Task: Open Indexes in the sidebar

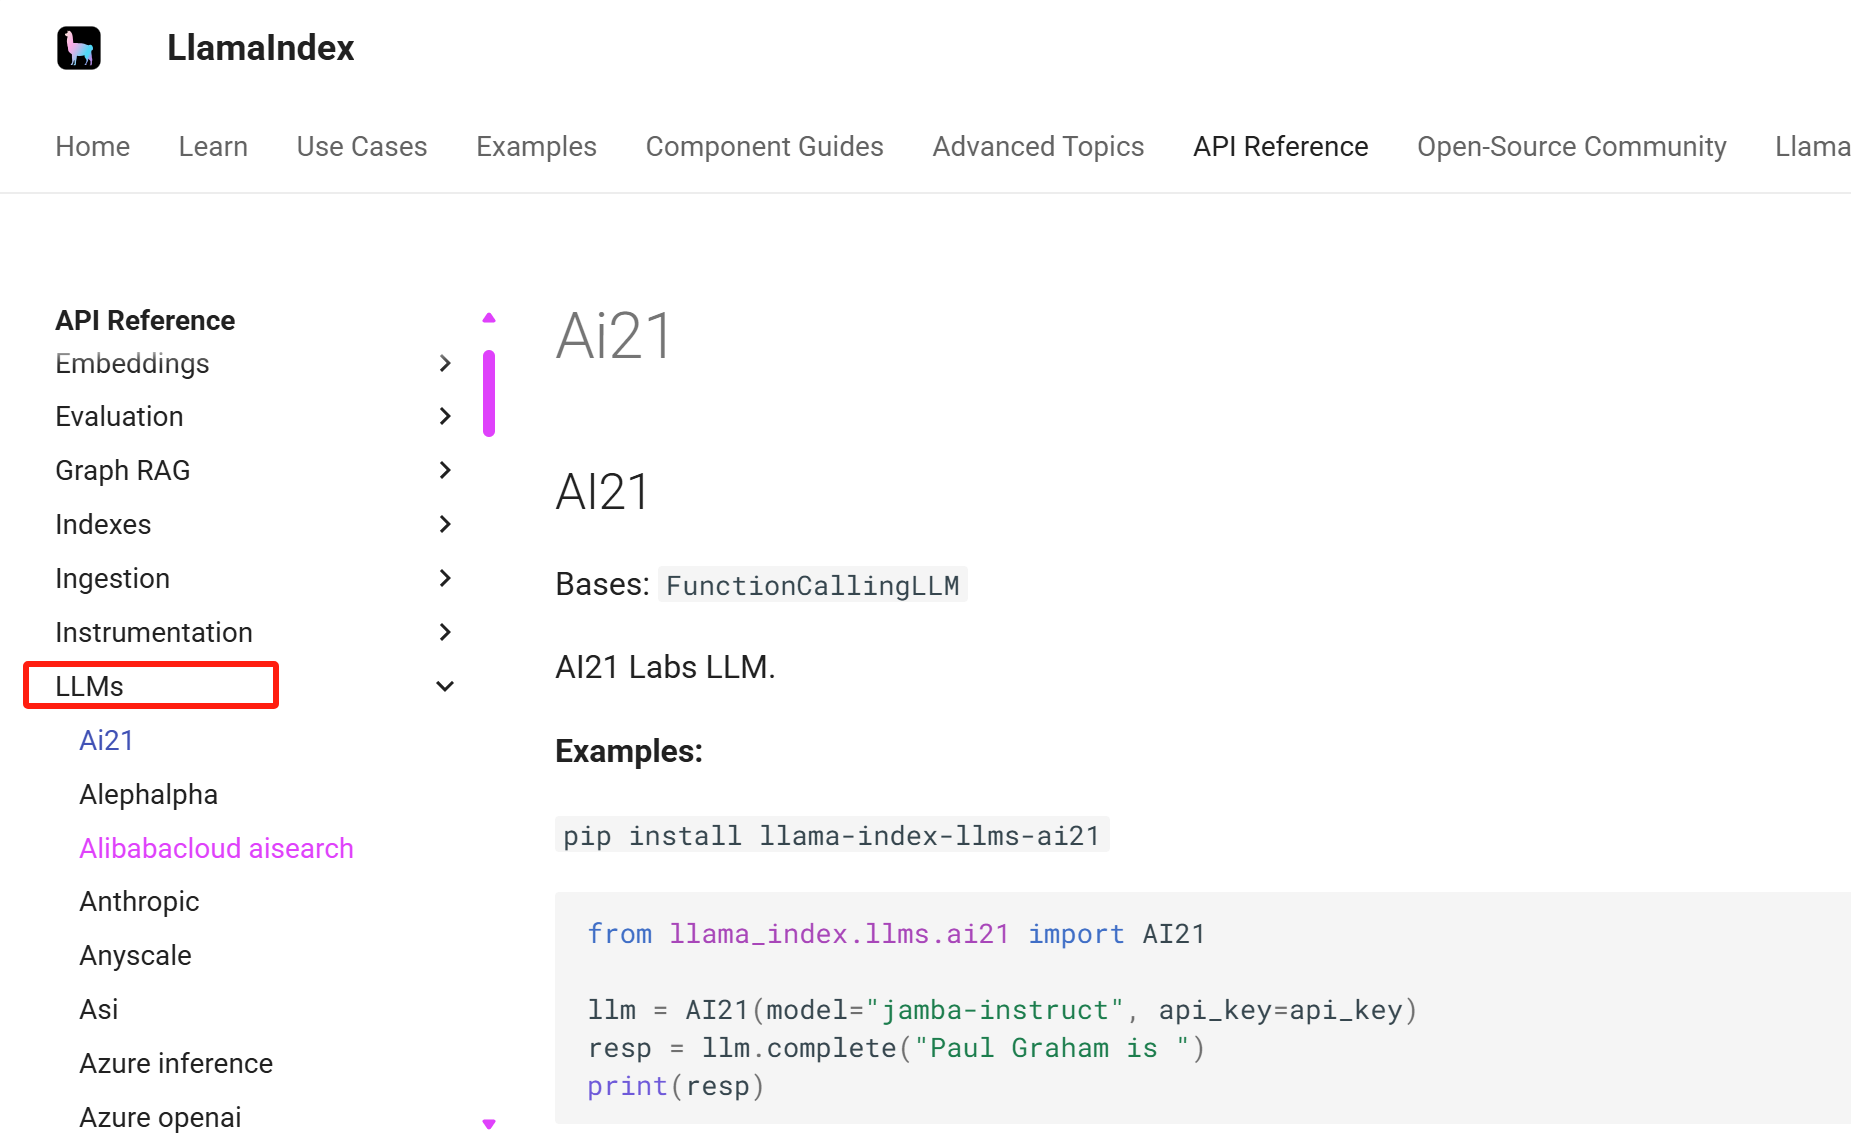Action: pyautogui.click(x=103, y=524)
